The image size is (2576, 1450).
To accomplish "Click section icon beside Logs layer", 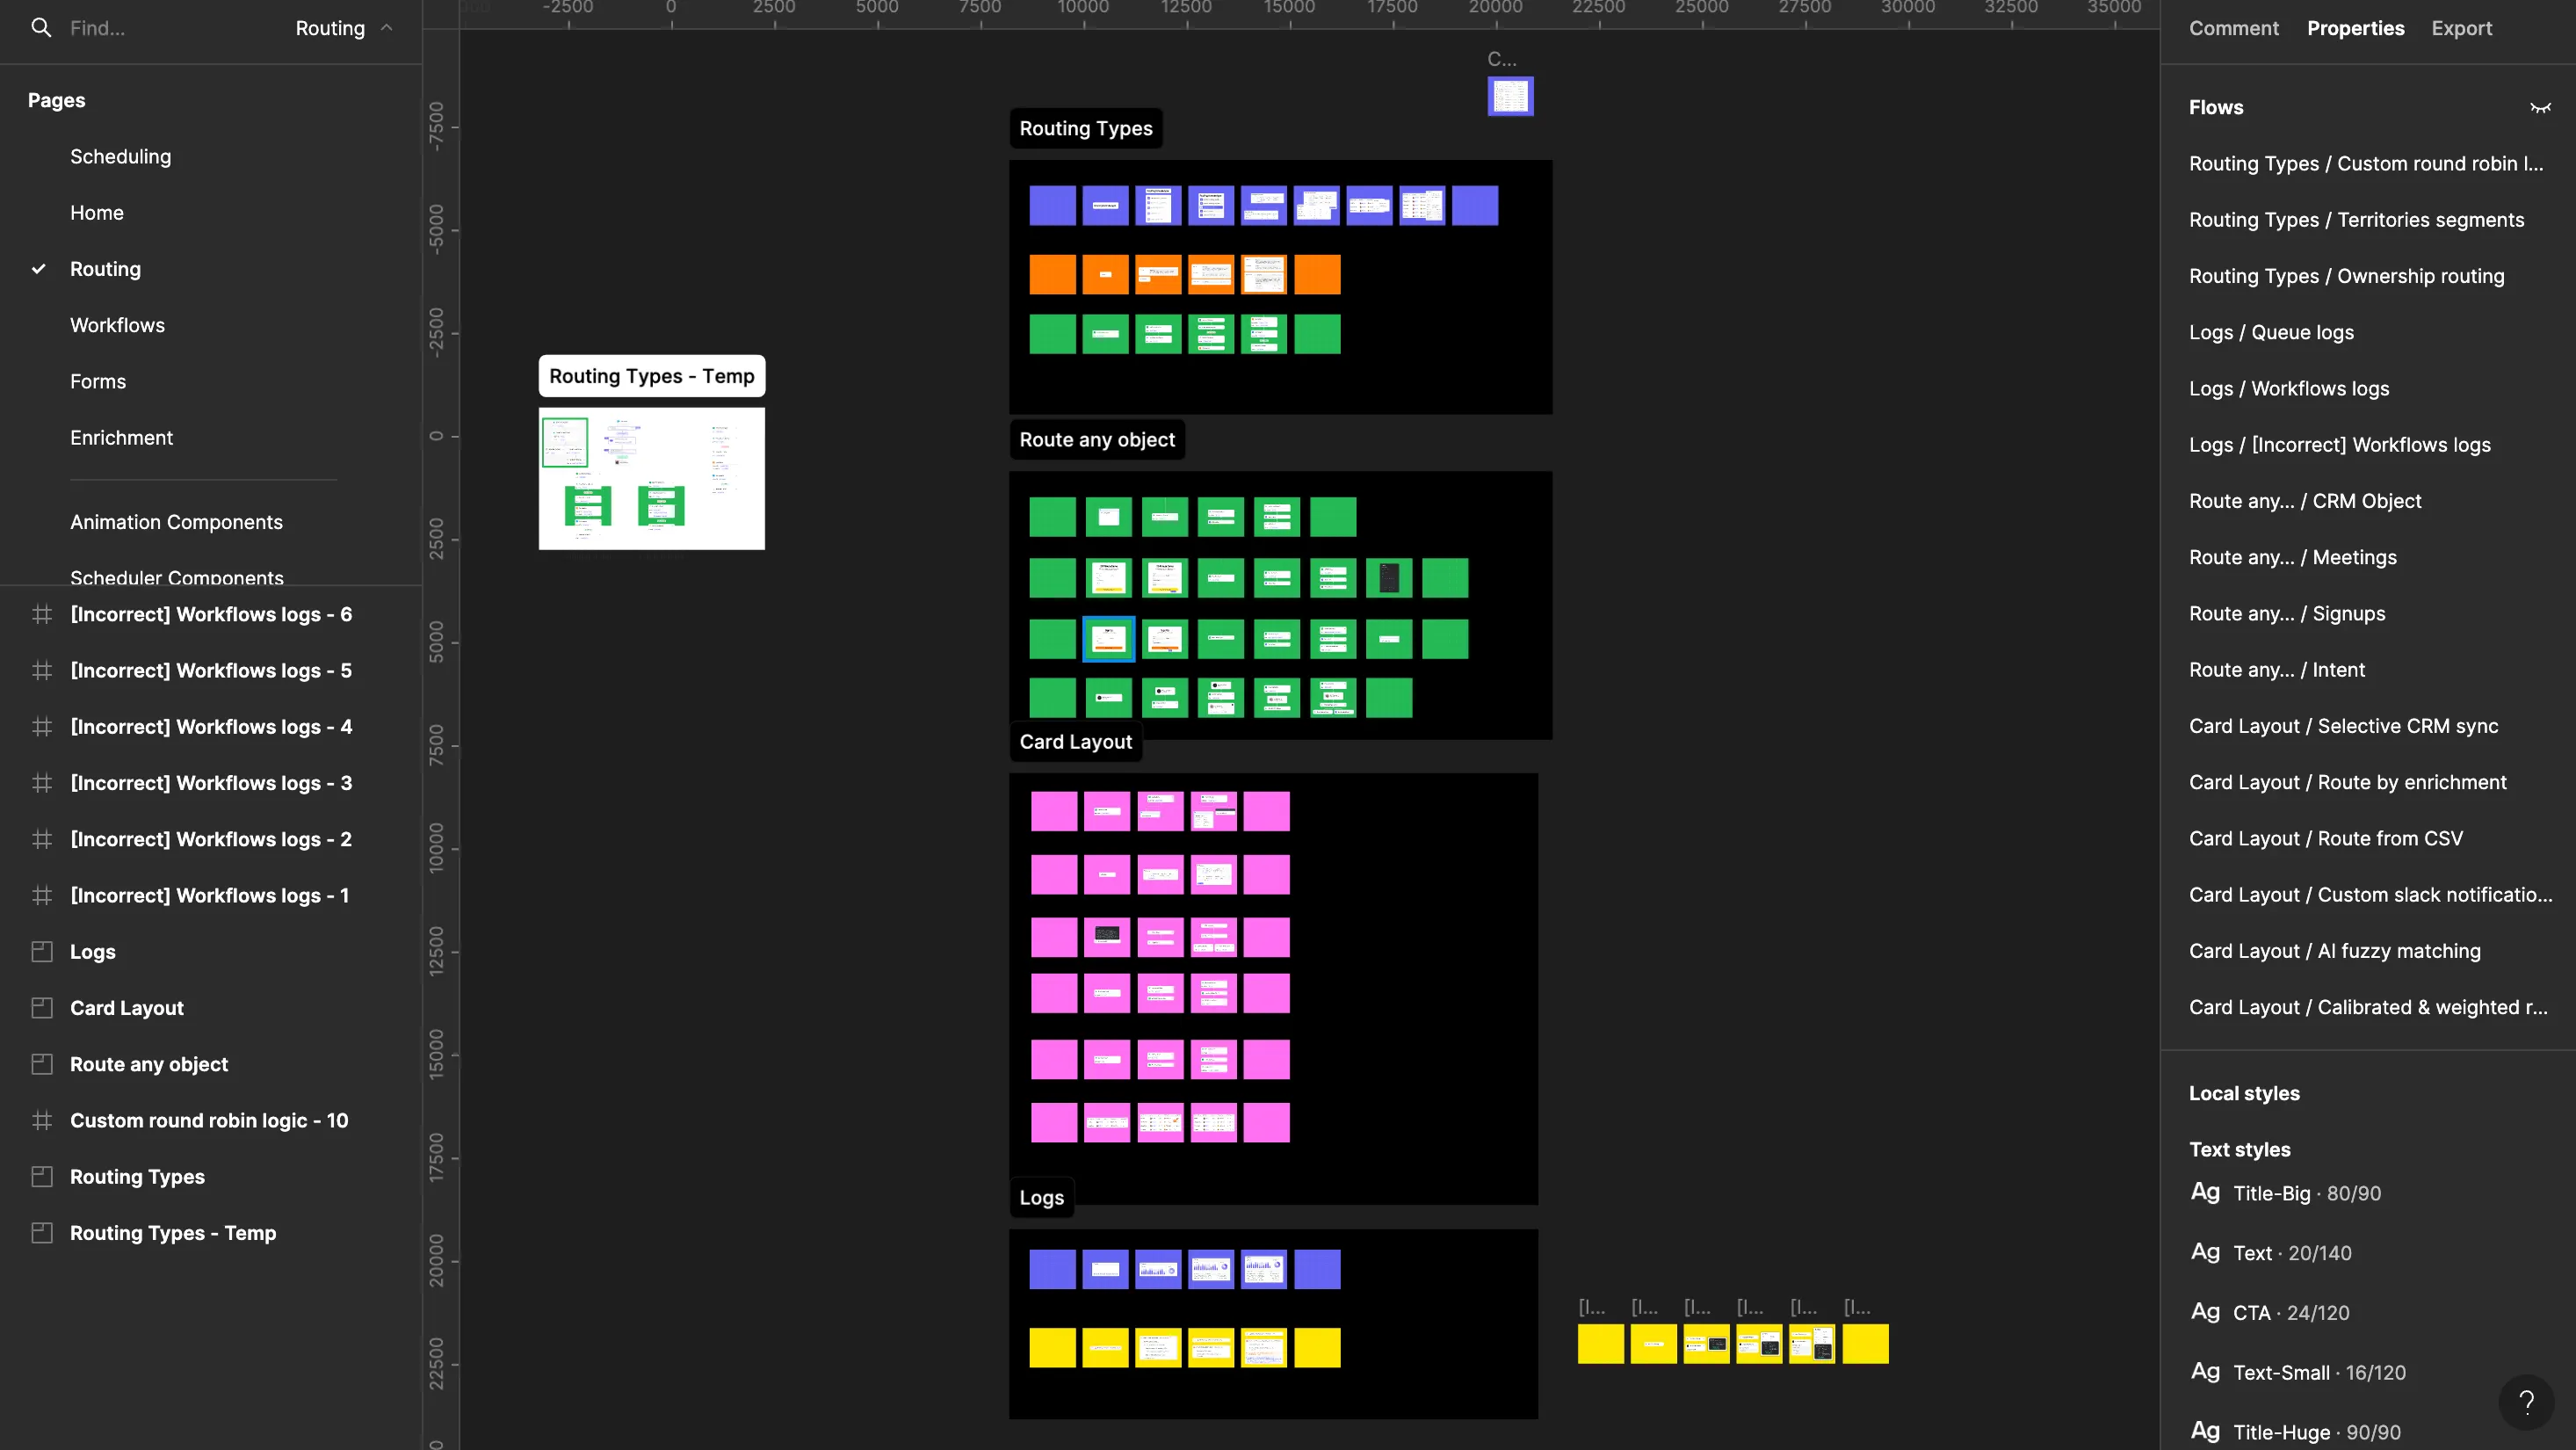I will pos(42,952).
